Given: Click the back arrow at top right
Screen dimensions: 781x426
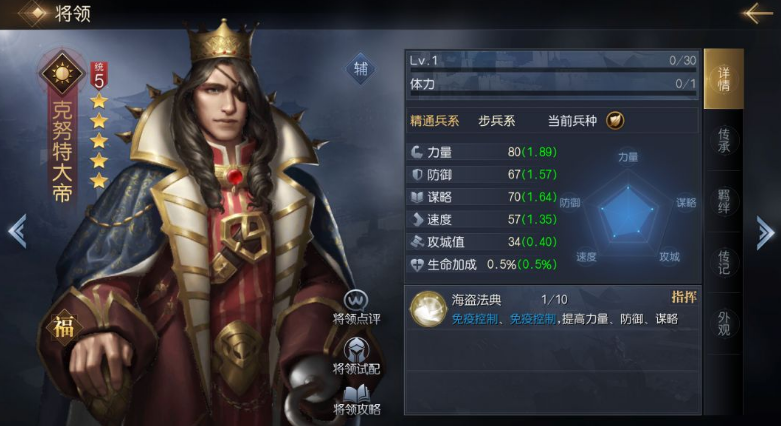Looking at the screenshot, I should tap(757, 12).
